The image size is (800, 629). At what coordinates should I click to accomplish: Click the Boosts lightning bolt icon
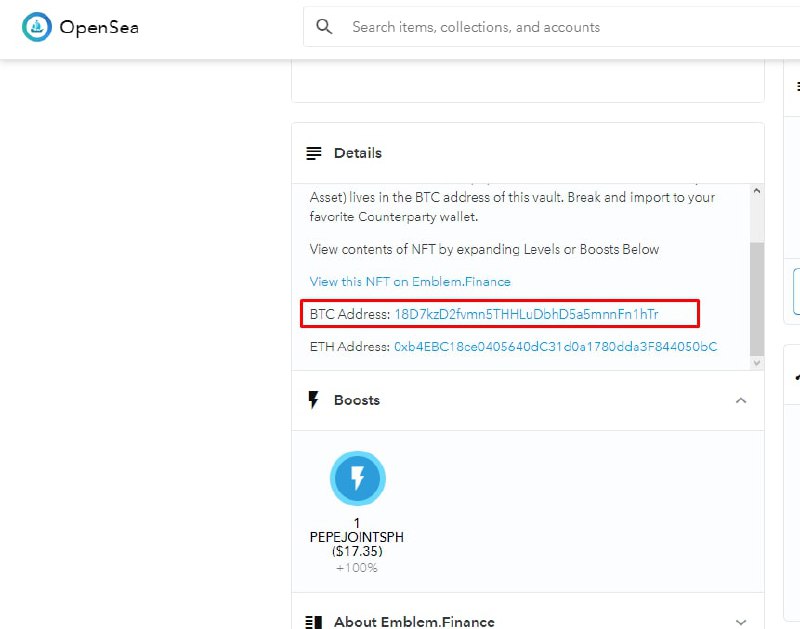(313, 400)
